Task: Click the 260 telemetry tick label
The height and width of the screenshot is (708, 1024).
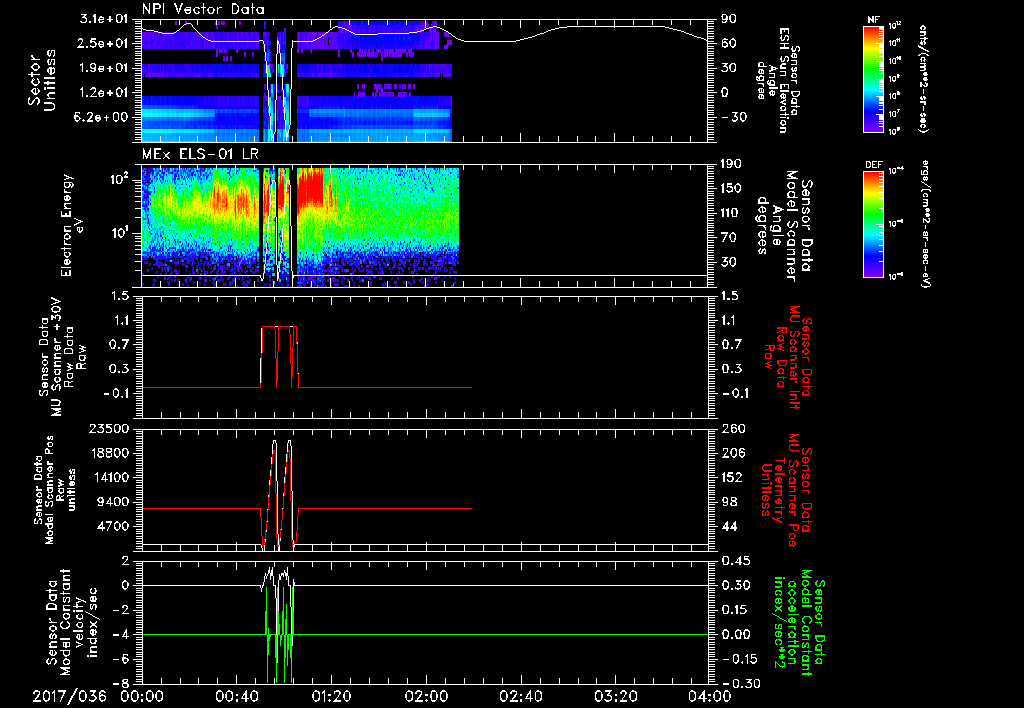Action: [731, 428]
